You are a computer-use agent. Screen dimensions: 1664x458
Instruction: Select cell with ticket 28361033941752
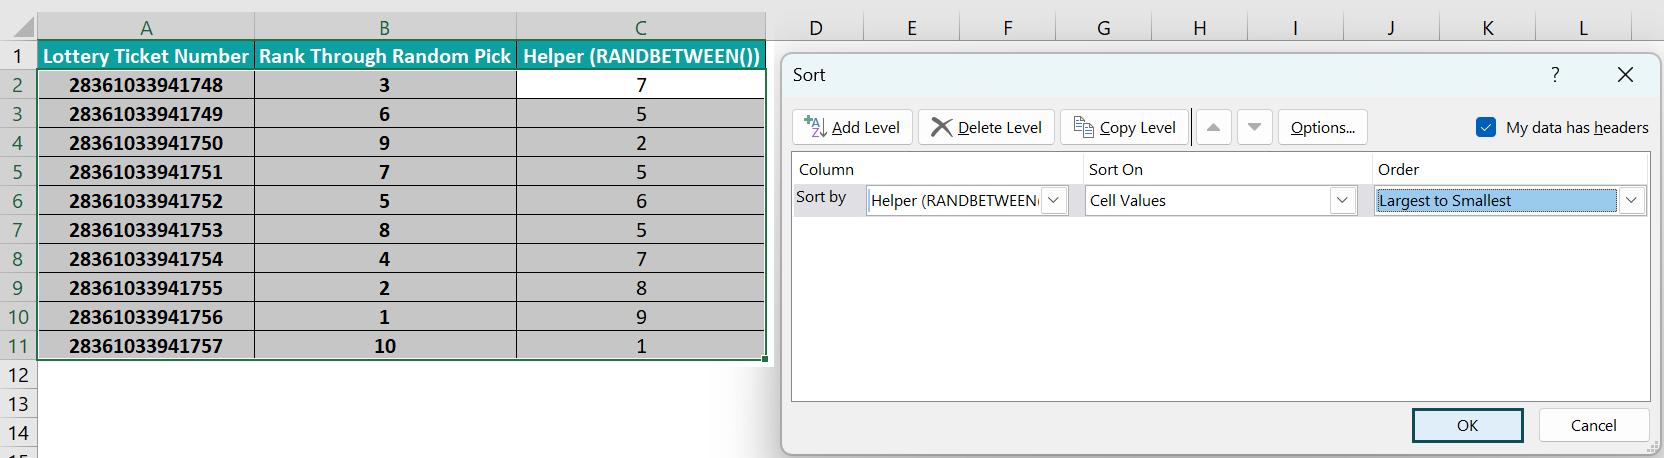146,201
